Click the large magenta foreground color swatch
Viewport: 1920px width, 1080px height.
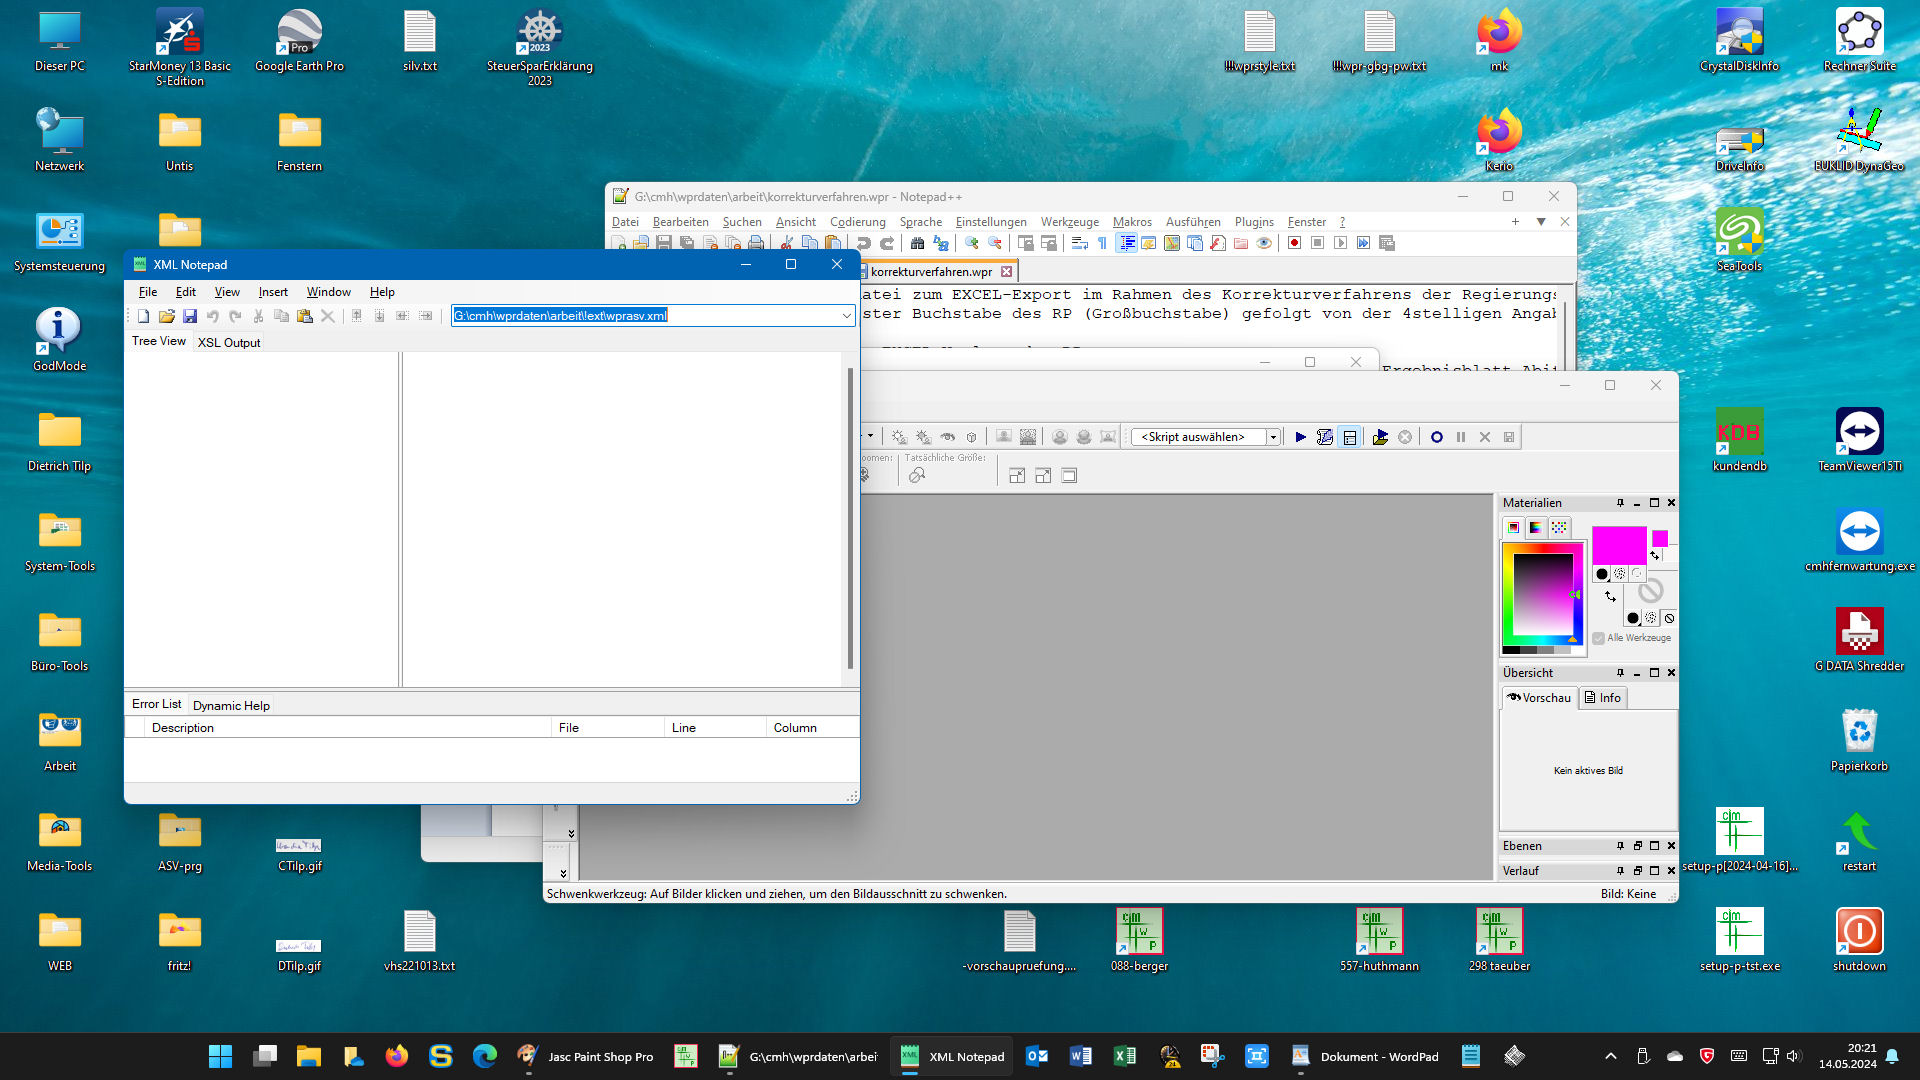1618,545
